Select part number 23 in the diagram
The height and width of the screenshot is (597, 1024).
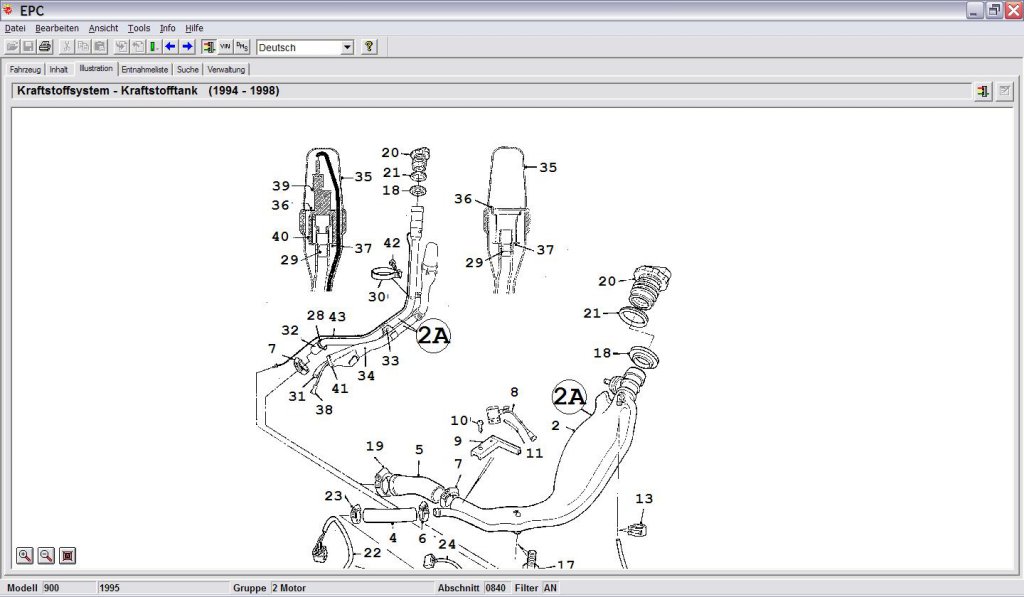click(334, 496)
